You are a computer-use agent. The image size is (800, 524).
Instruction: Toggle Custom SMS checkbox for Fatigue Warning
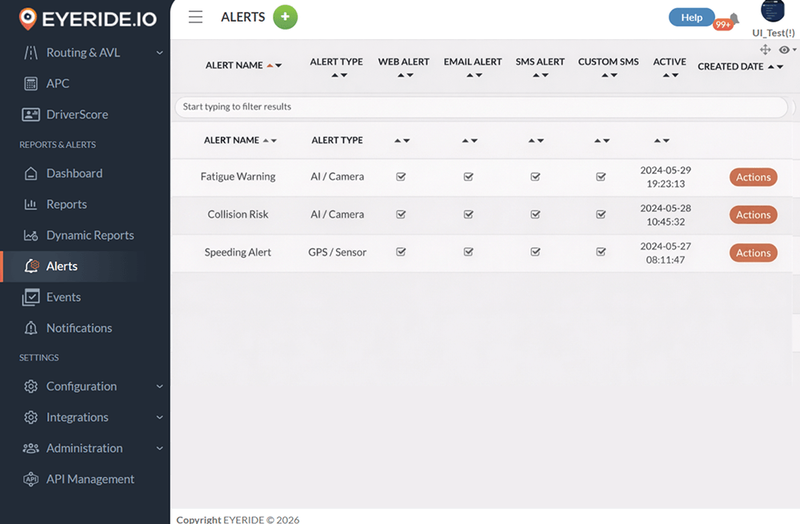coord(601,177)
